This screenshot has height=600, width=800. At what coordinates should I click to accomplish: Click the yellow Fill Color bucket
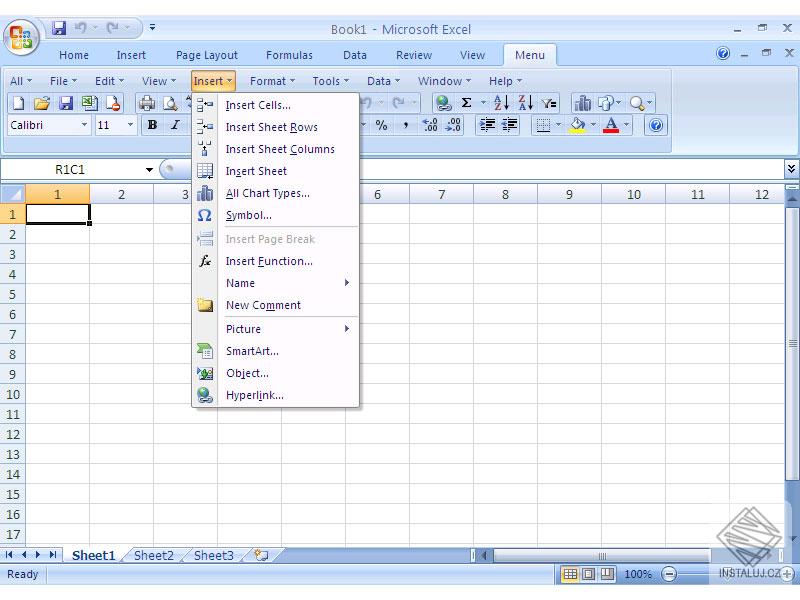click(578, 125)
